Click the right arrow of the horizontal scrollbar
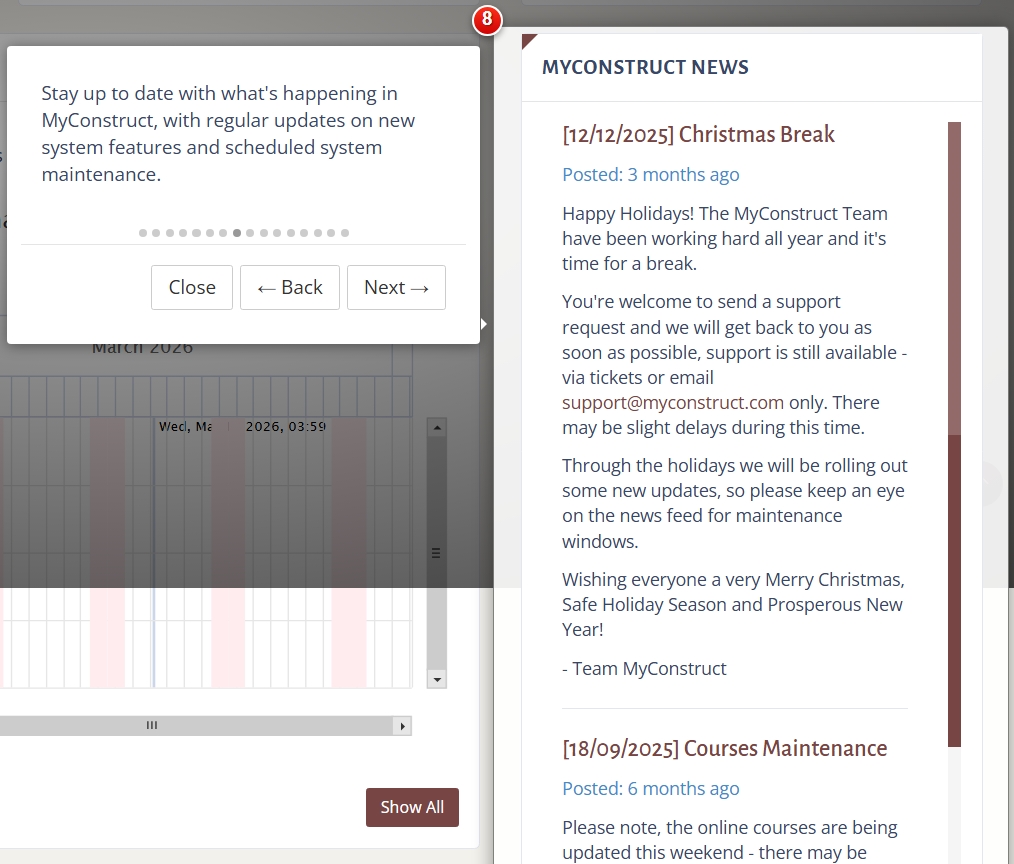This screenshot has height=864, width=1014. (x=403, y=725)
